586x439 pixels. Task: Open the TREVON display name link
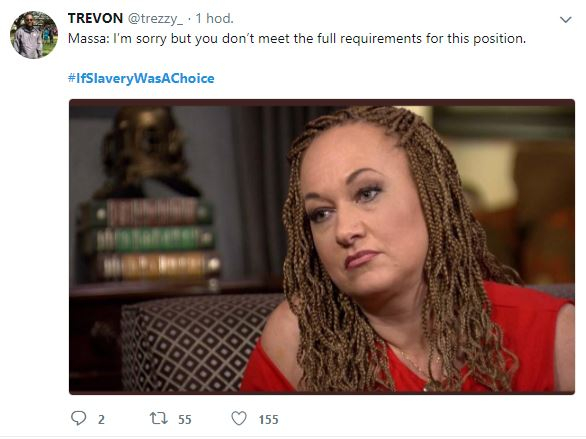click(95, 18)
